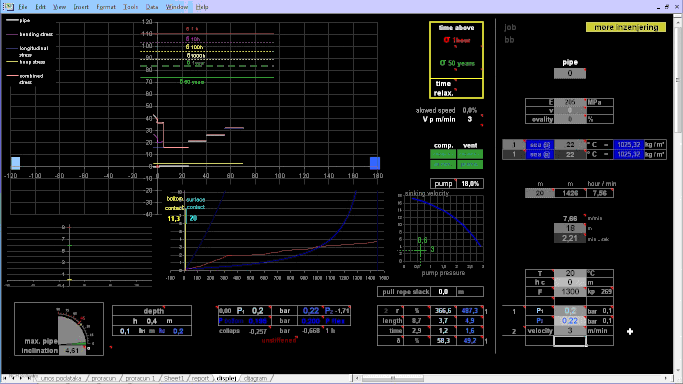
Task: Click the vertical scrollbar down arrow
Action: click(678, 371)
